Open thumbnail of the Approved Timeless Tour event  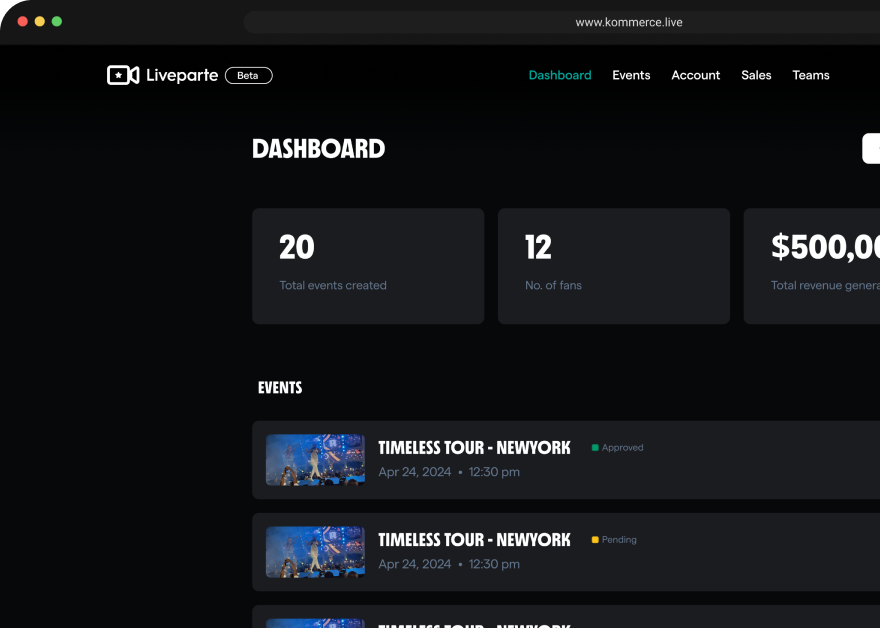click(315, 460)
